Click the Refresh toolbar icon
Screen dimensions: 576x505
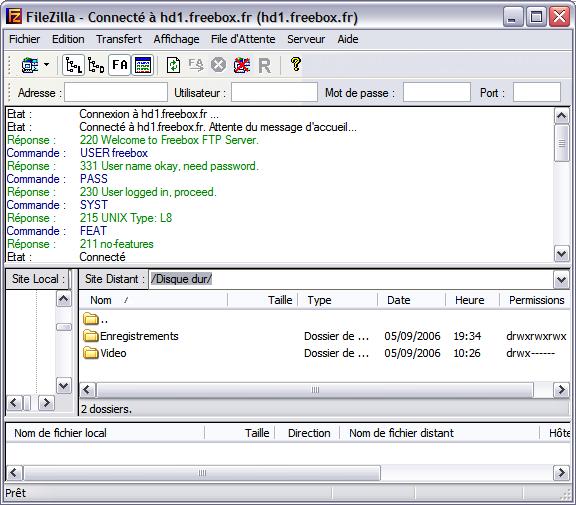(173, 65)
